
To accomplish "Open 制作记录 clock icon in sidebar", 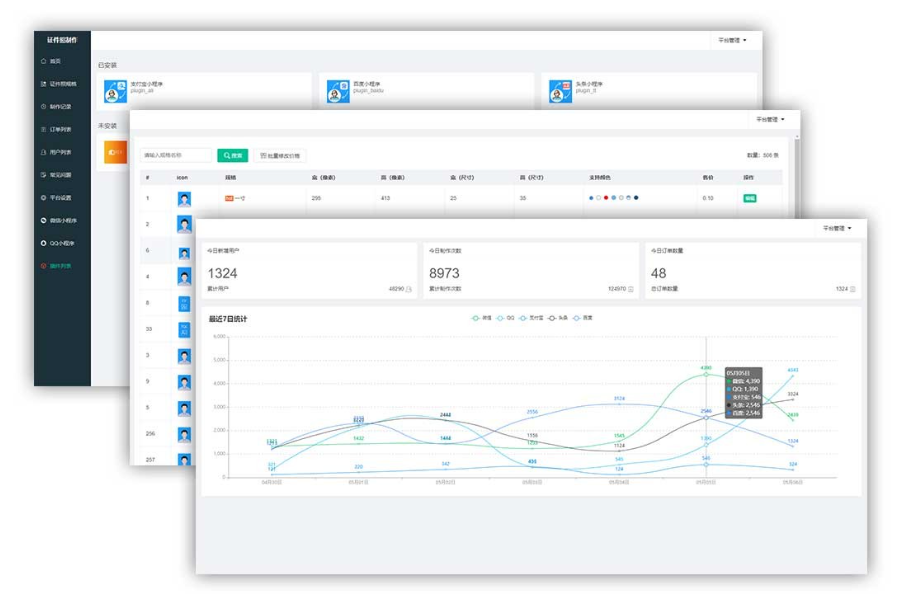I will click(x=43, y=106).
